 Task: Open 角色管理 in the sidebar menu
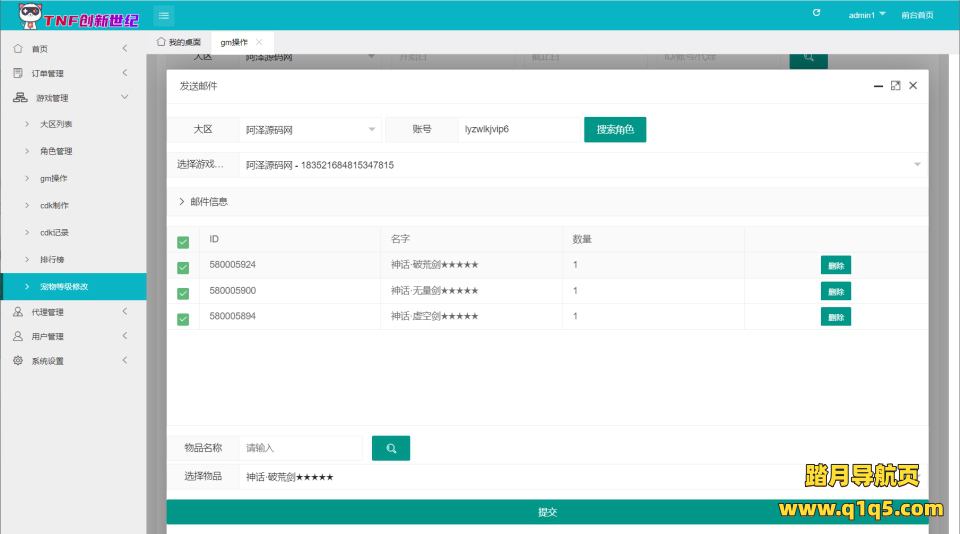pos(56,151)
